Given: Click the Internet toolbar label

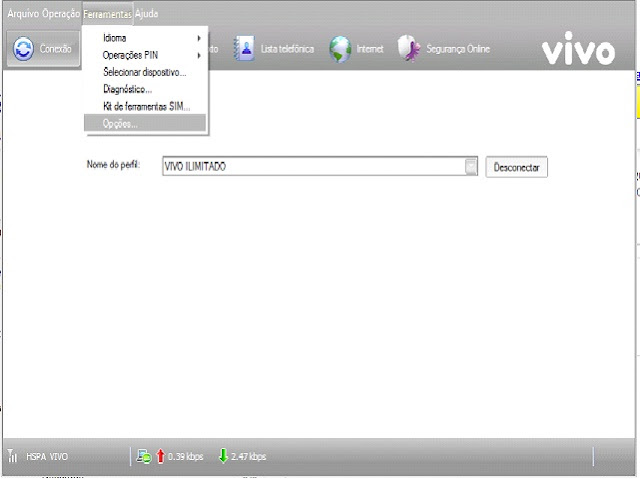Looking at the screenshot, I should point(370,49).
